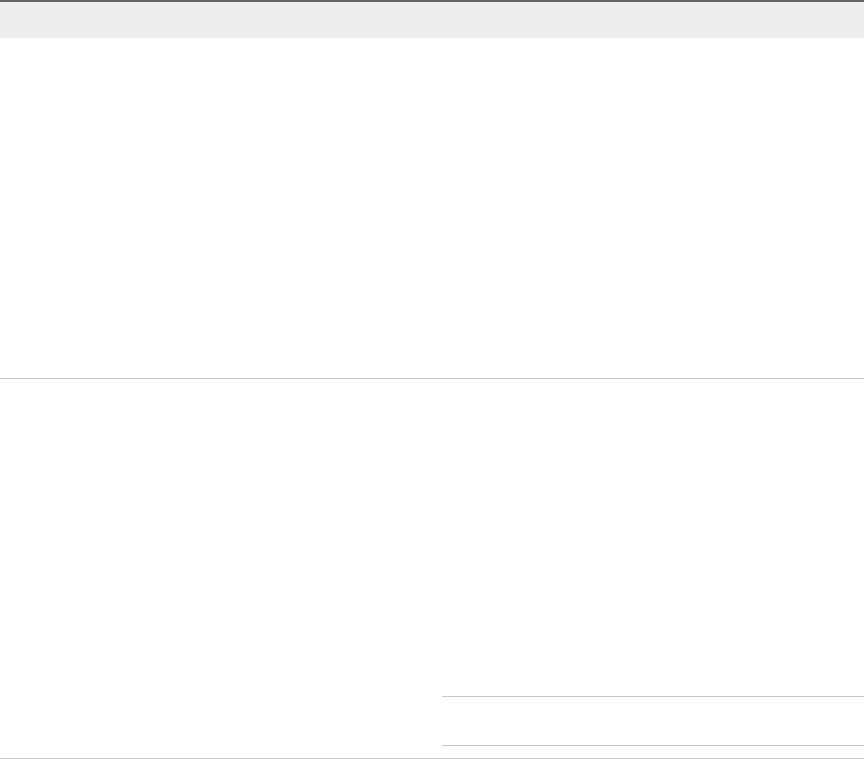Click the narrow sub-row between the short dividers
Screen dimensions: 864x759
pyautogui.click(x=652, y=721)
